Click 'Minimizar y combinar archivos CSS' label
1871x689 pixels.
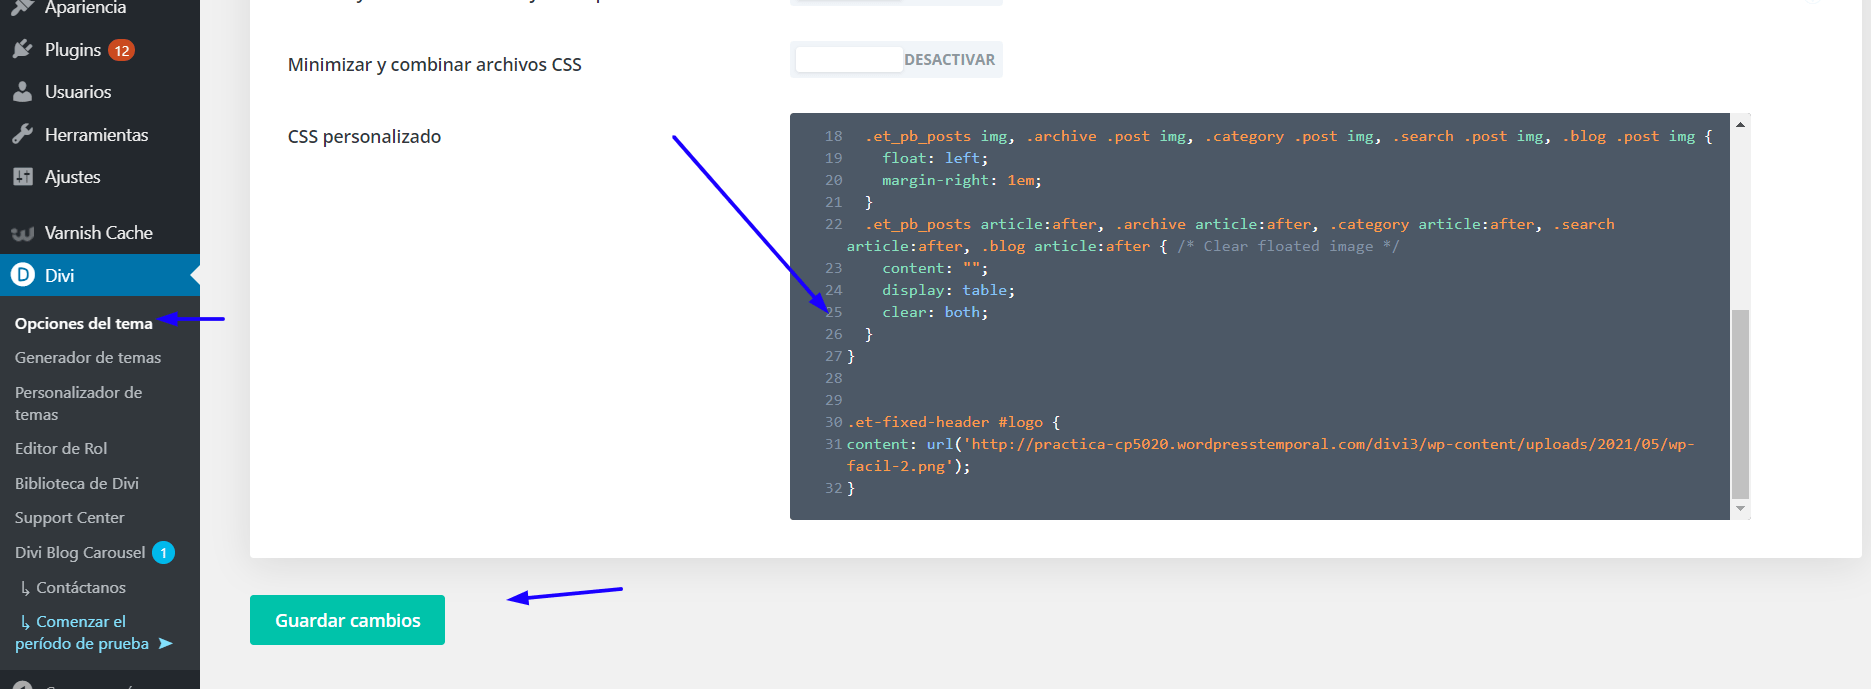pyautogui.click(x=434, y=65)
